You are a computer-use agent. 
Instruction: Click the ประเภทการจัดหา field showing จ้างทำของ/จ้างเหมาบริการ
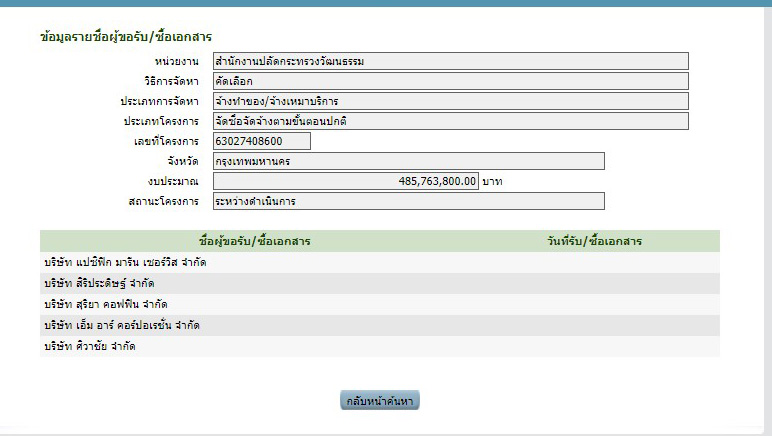(x=450, y=101)
